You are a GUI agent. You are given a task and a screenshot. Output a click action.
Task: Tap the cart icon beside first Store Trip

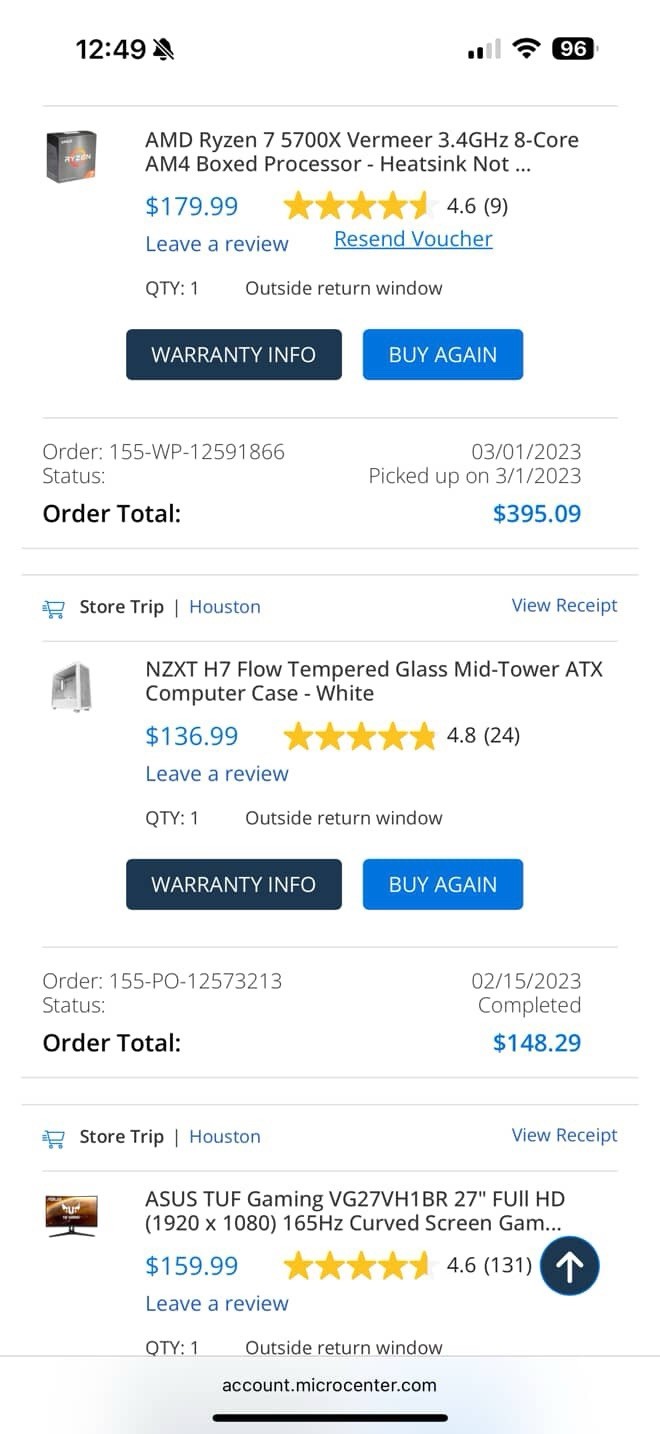53,608
